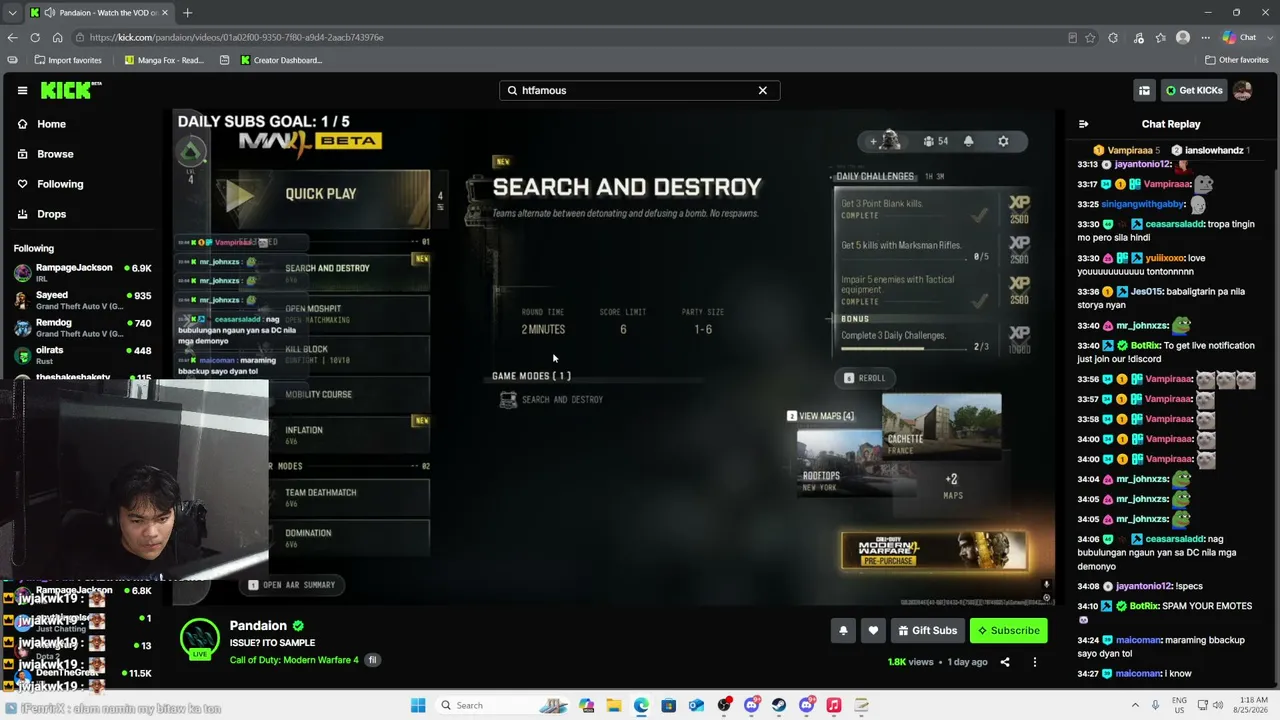Screen dimensions: 1280x720
Task: Click the fil language tag
Action: click(x=373, y=660)
